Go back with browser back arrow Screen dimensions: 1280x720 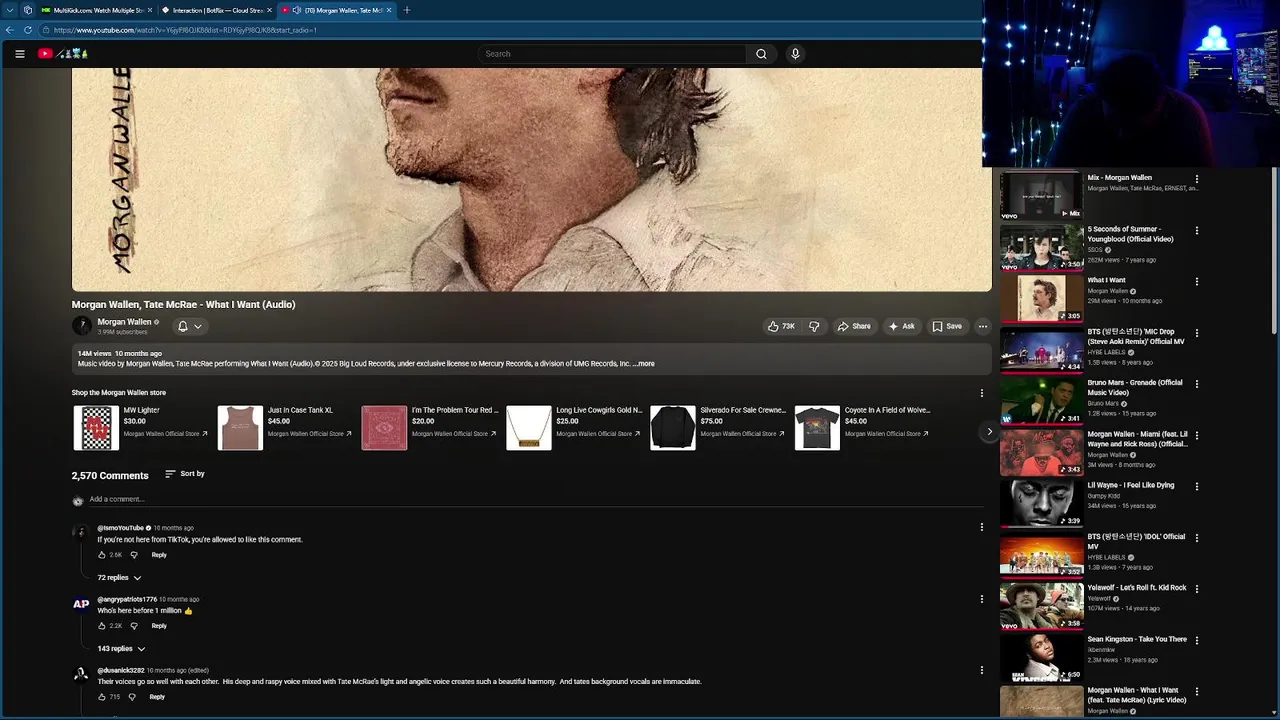click(10, 30)
